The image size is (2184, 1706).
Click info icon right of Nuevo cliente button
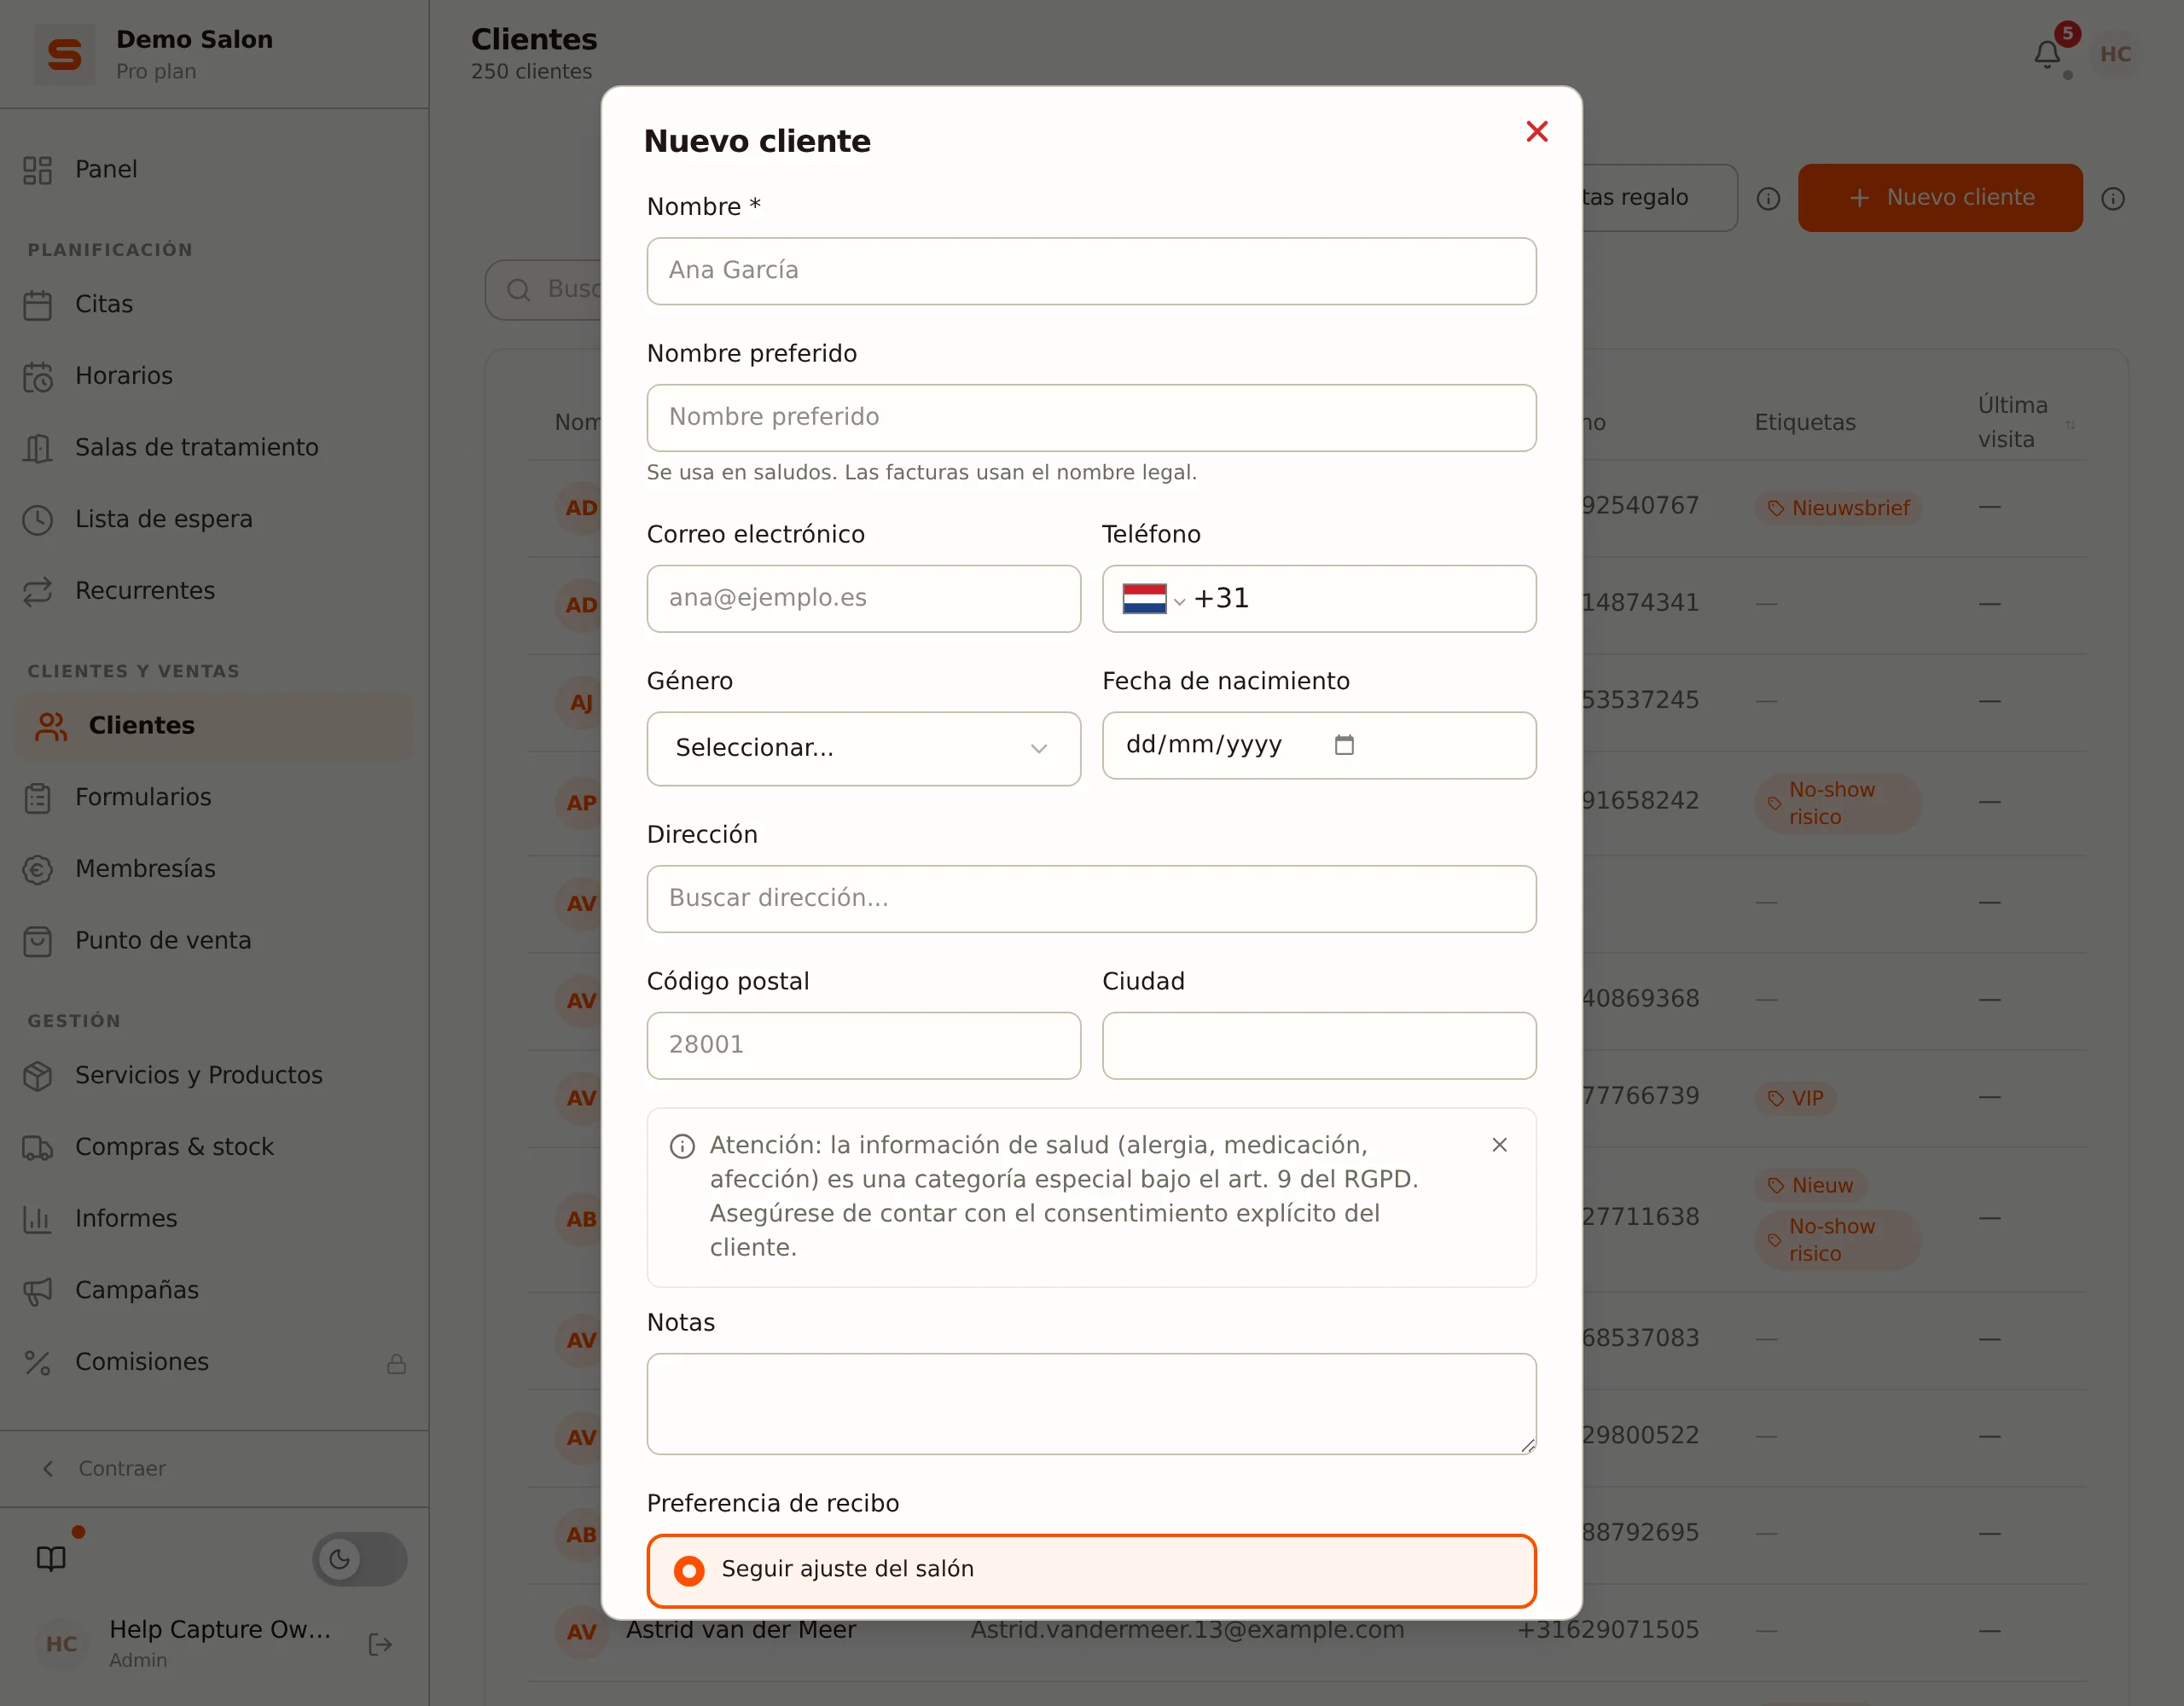coord(2112,199)
